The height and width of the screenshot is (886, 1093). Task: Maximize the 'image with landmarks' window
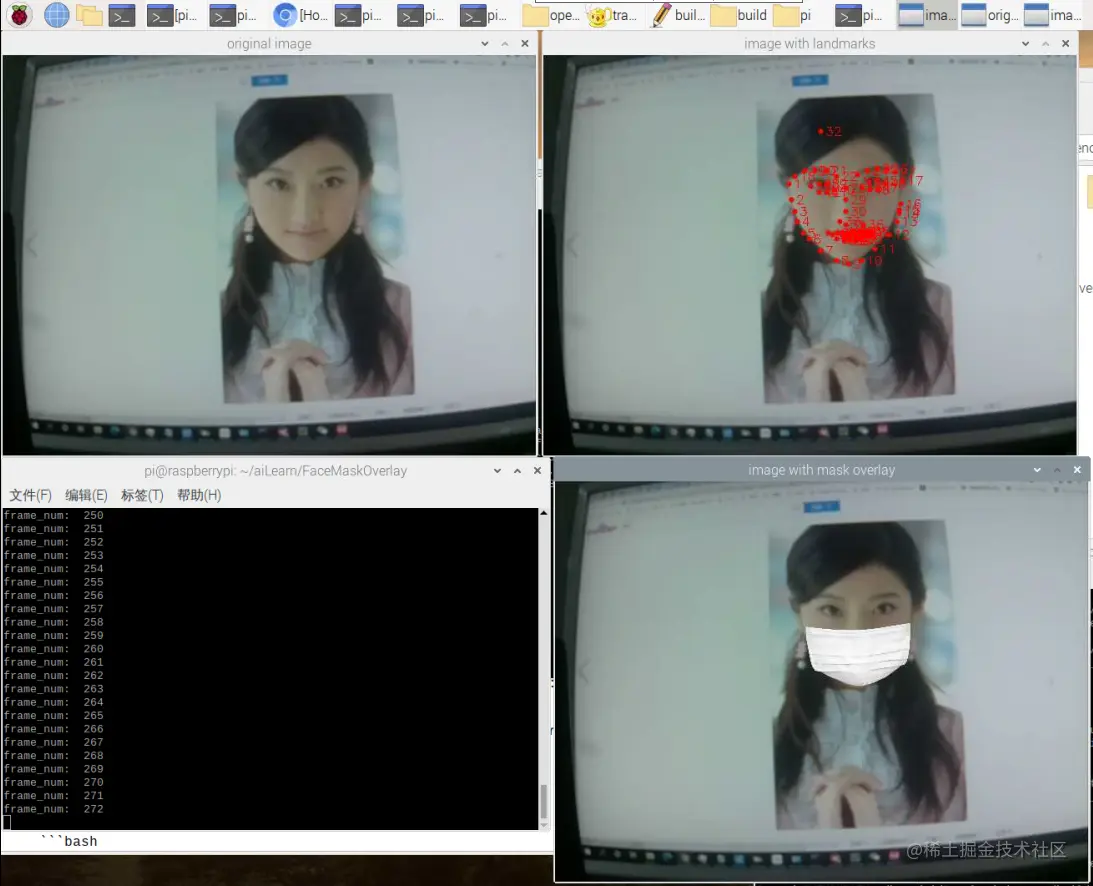click(1046, 43)
